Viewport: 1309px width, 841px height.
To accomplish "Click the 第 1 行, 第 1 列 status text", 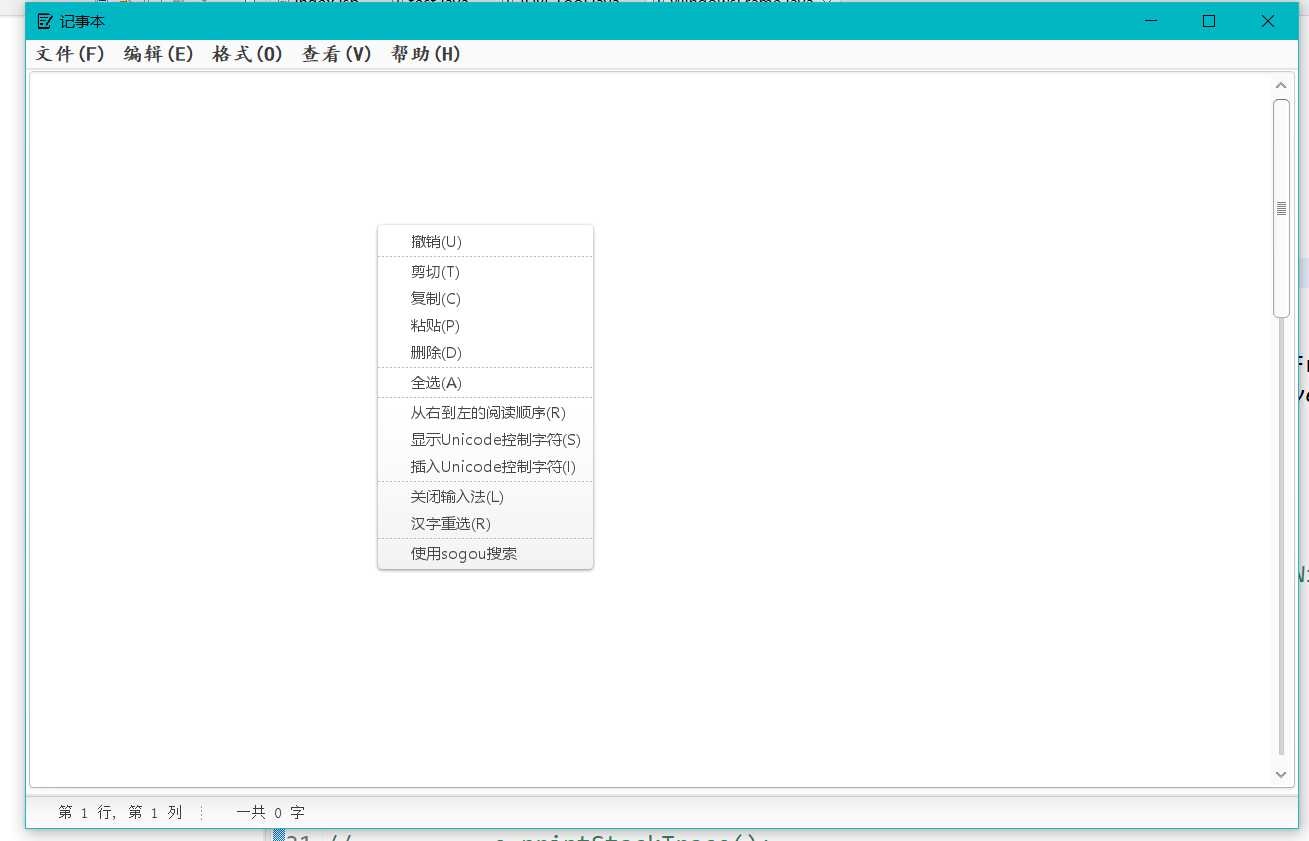I will 120,813.
